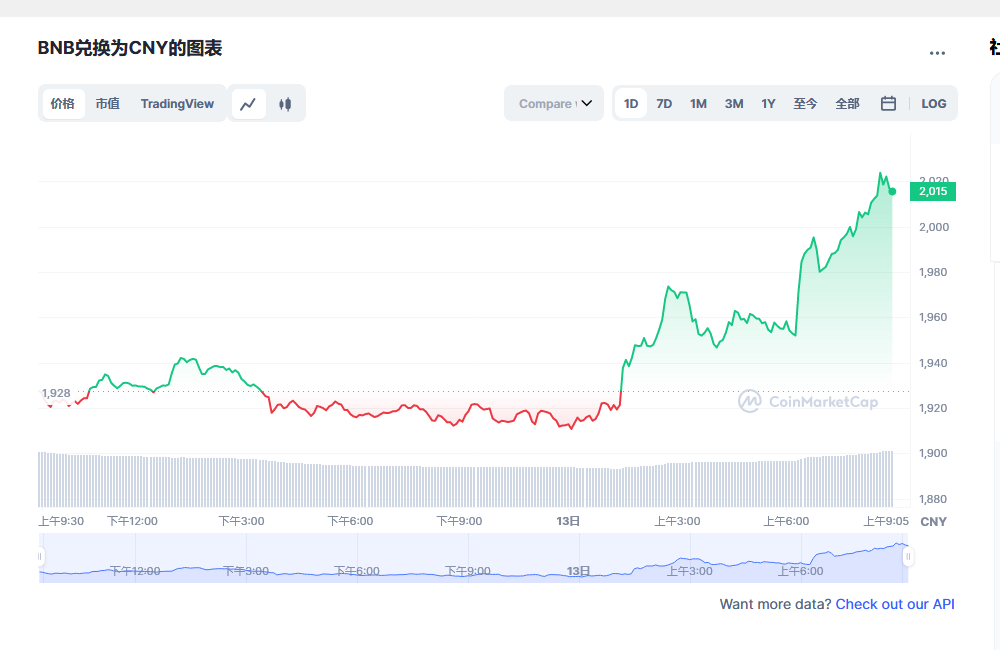Select the 7D time range

pyautogui.click(x=664, y=104)
